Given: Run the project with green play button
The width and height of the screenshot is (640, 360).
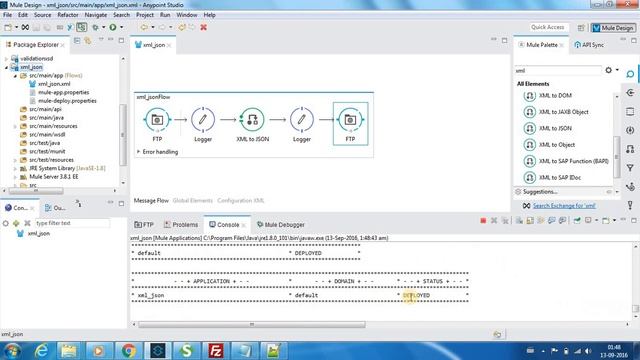Looking at the screenshot, I should pos(113,27).
